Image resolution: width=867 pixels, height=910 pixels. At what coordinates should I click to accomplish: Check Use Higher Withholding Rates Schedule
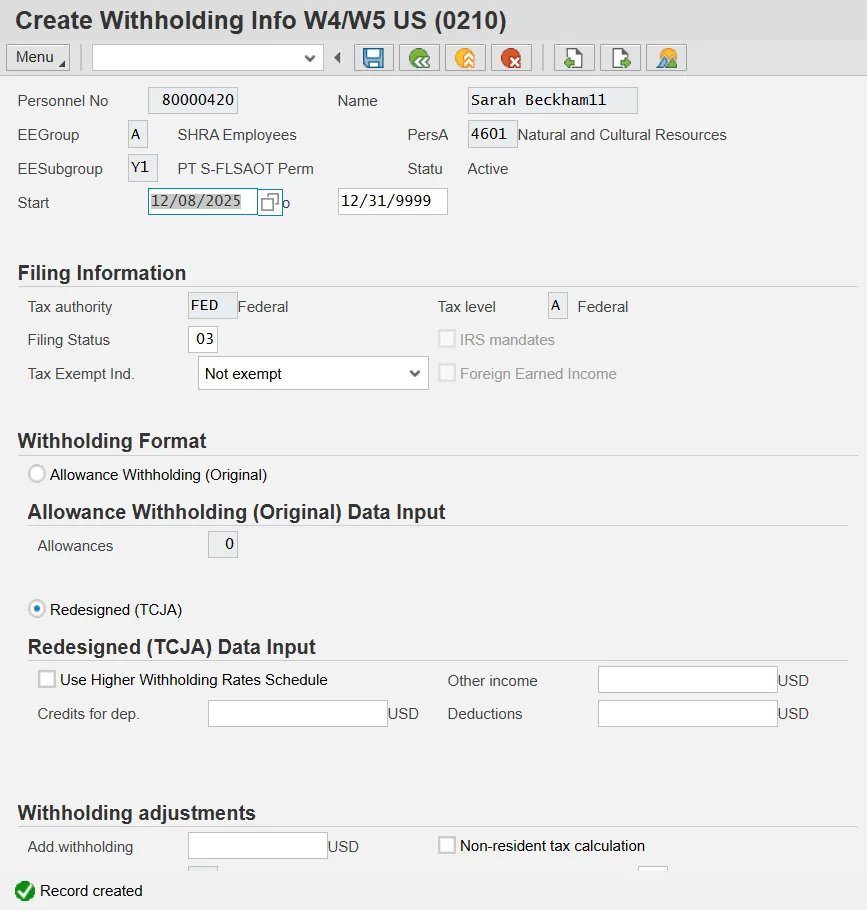46,679
